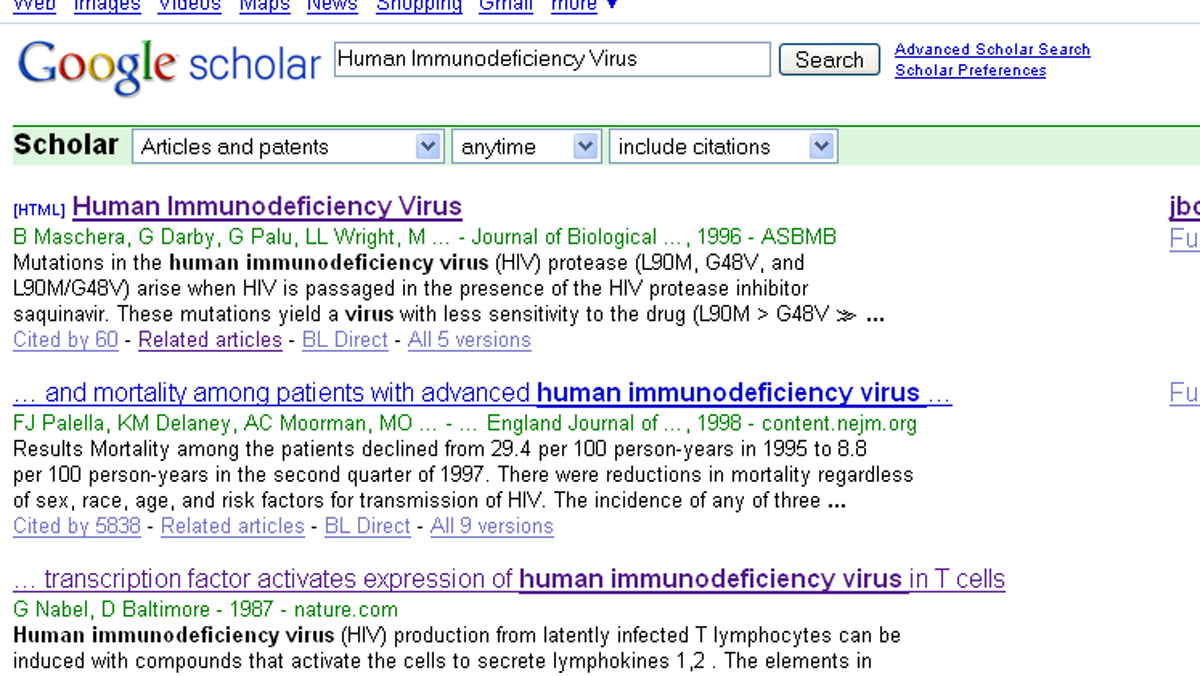Click BL Direct under first result
Viewport: 1200px width, 676px height.
tap(345, 340)
